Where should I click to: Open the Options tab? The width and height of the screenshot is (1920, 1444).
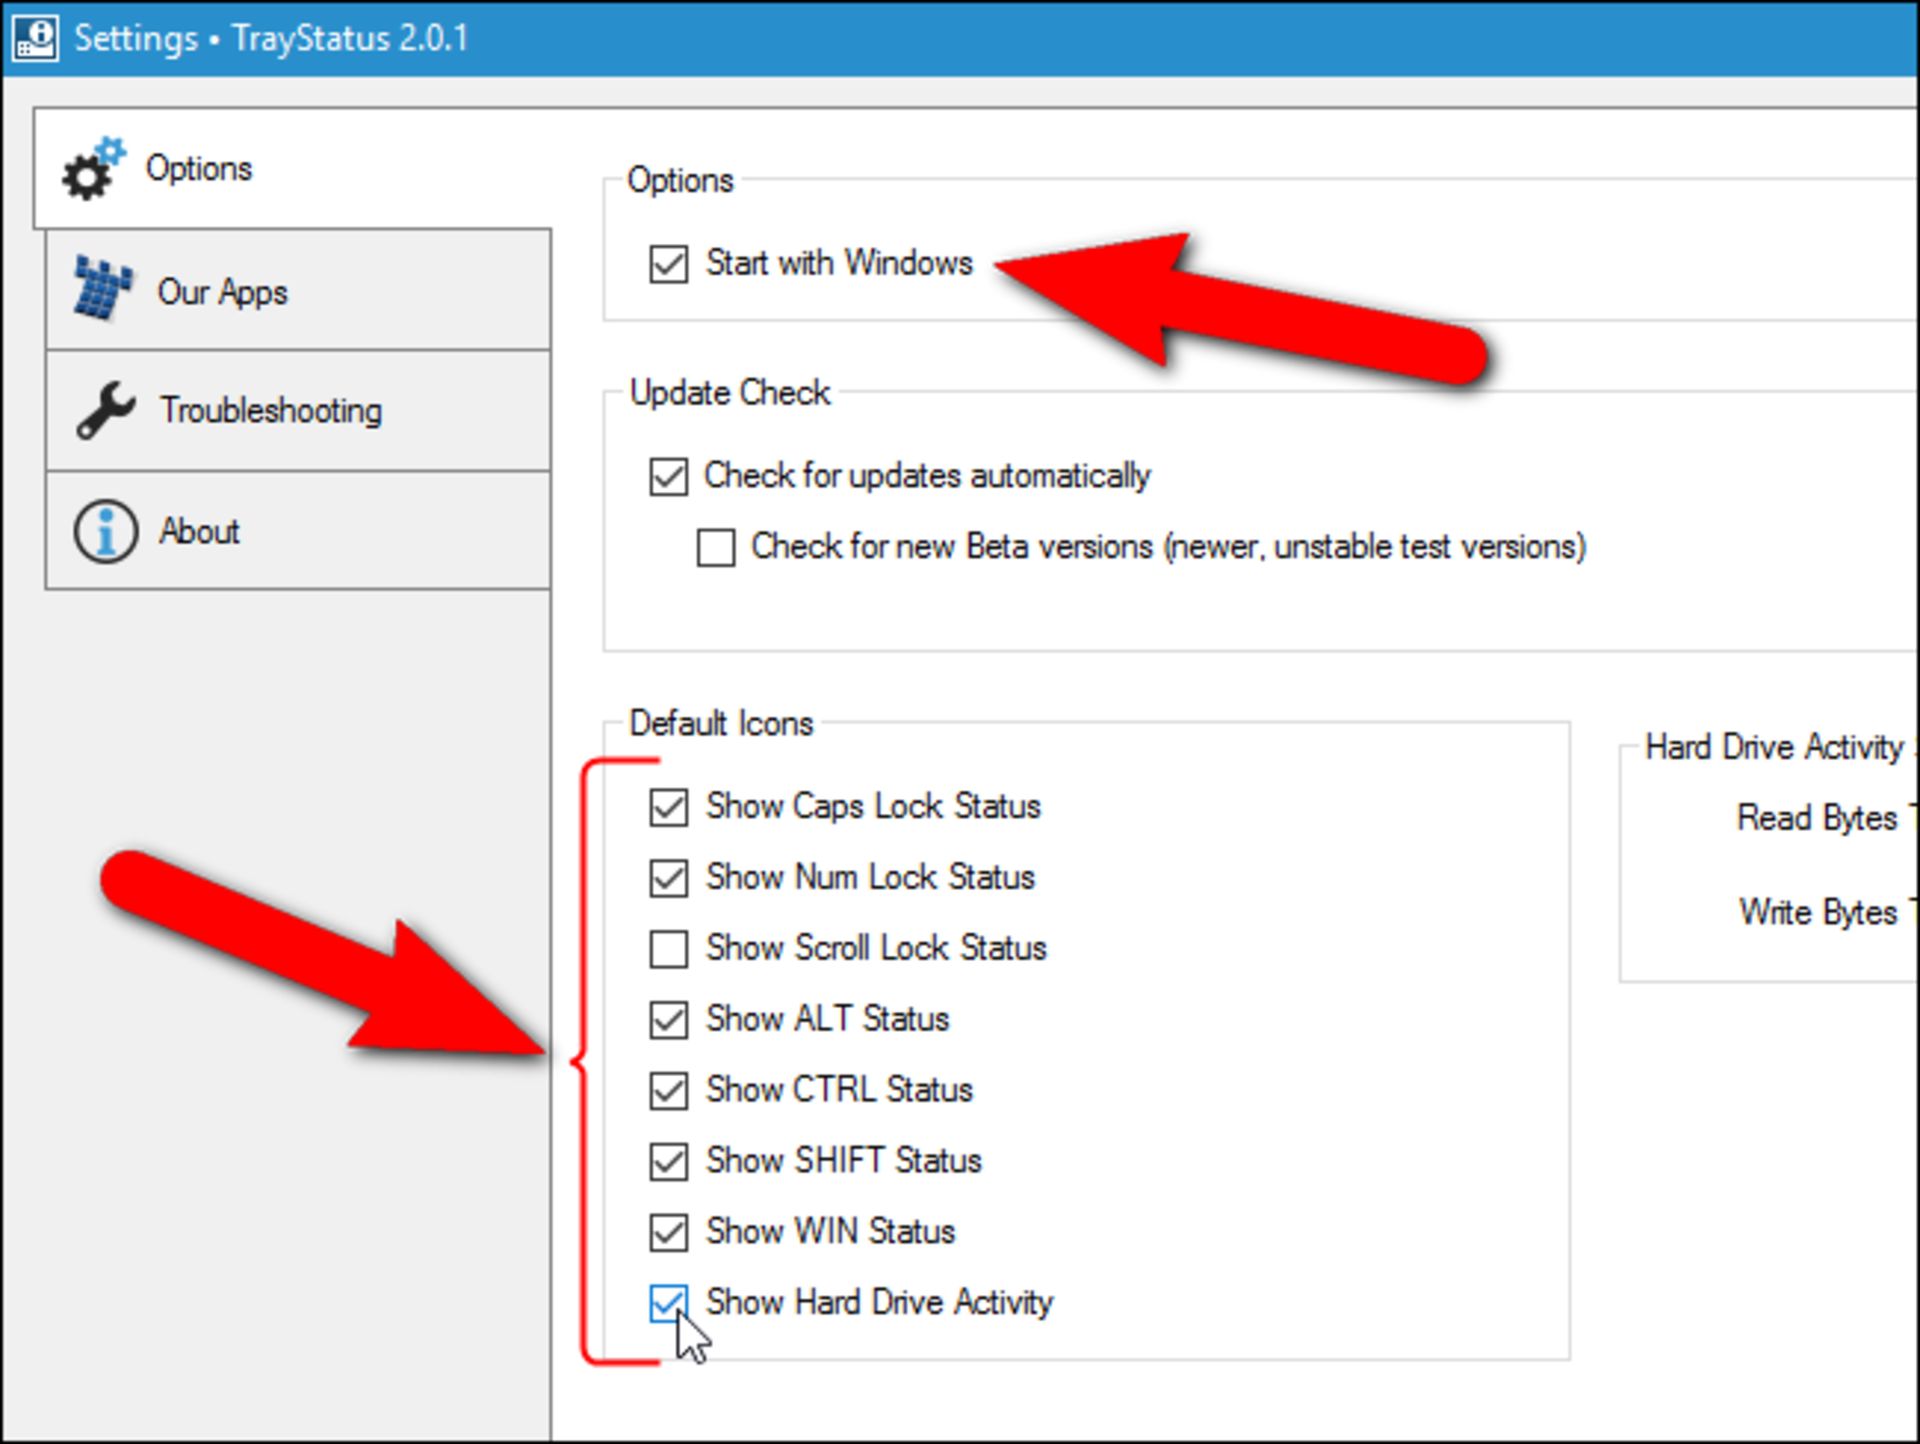(198, 168)
